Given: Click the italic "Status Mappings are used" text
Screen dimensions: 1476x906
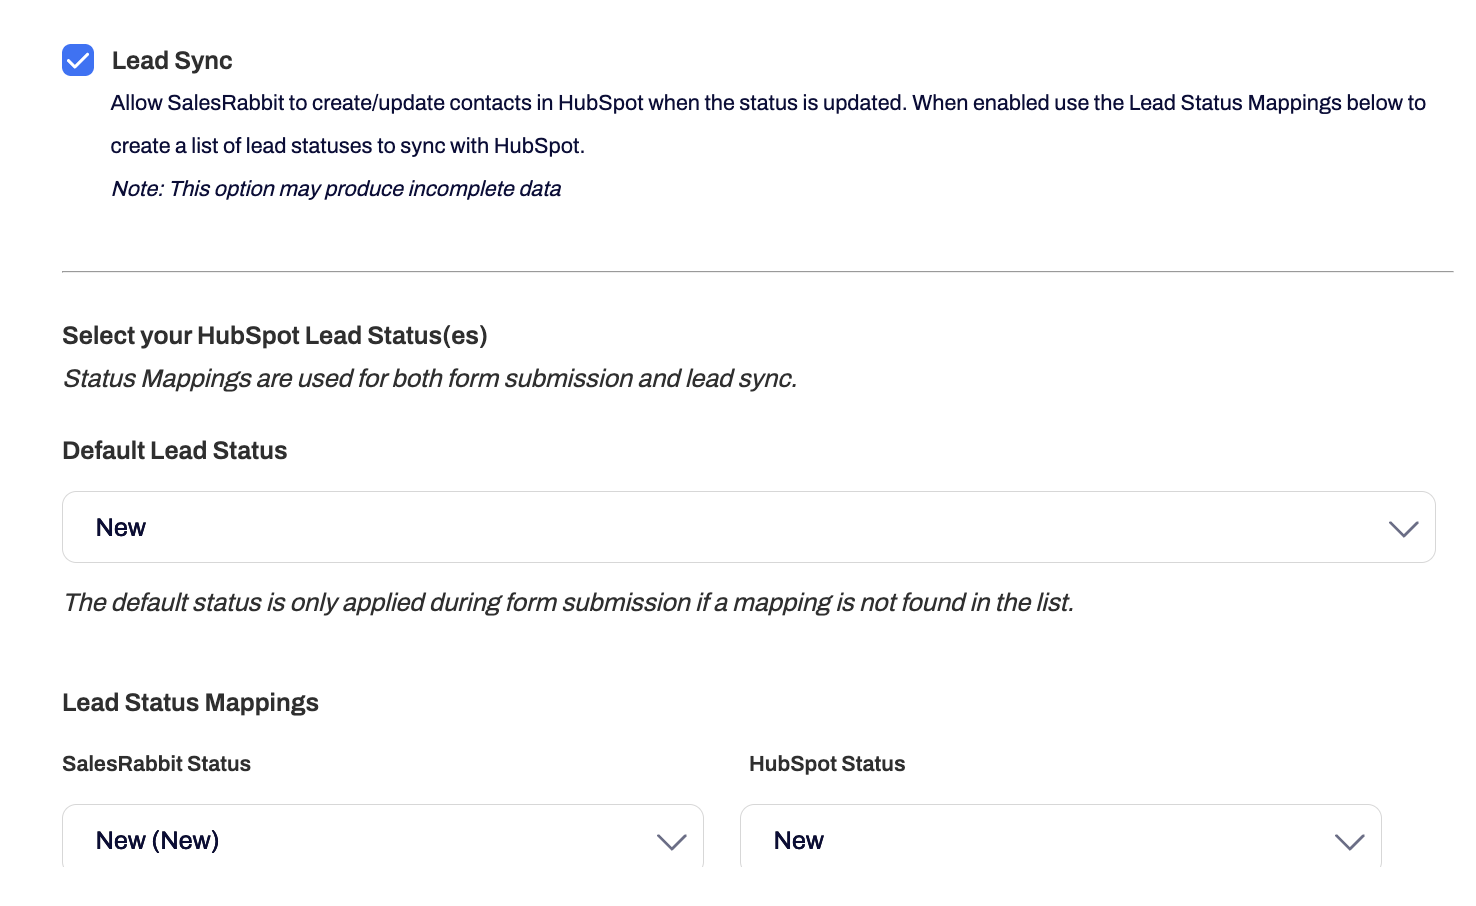Looking at the screenshot, I should tap(429, 379).
